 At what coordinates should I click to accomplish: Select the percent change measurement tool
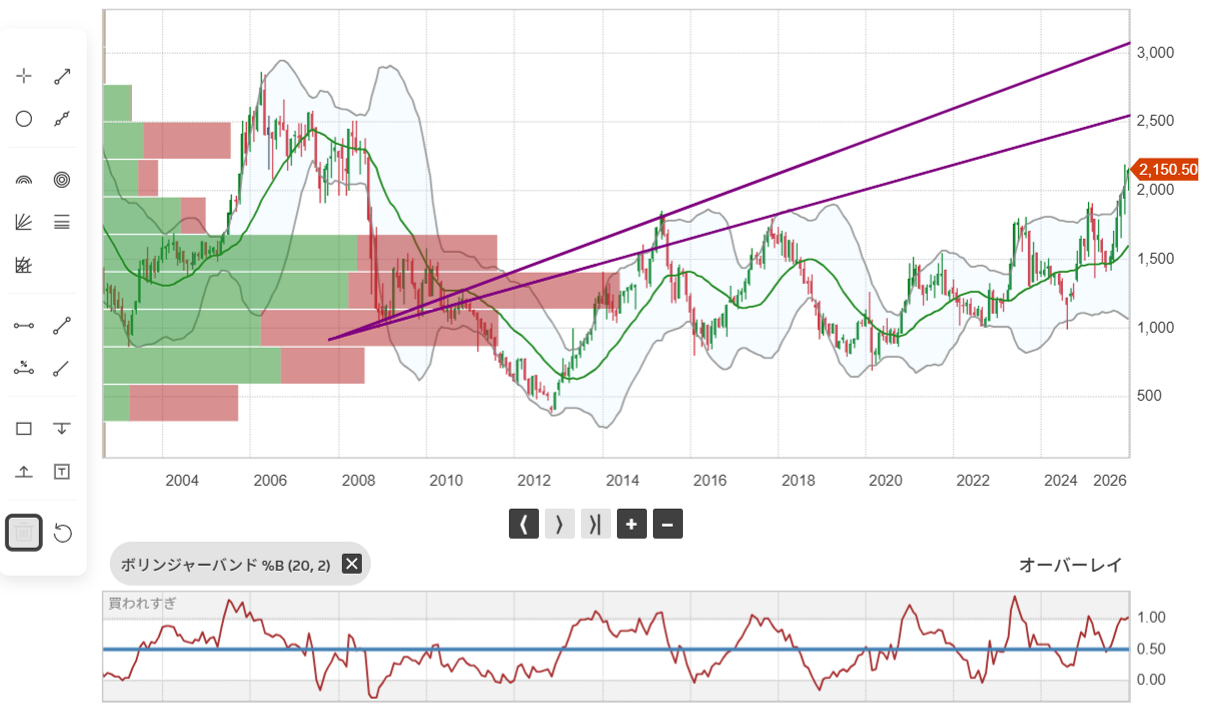(24, 367)
